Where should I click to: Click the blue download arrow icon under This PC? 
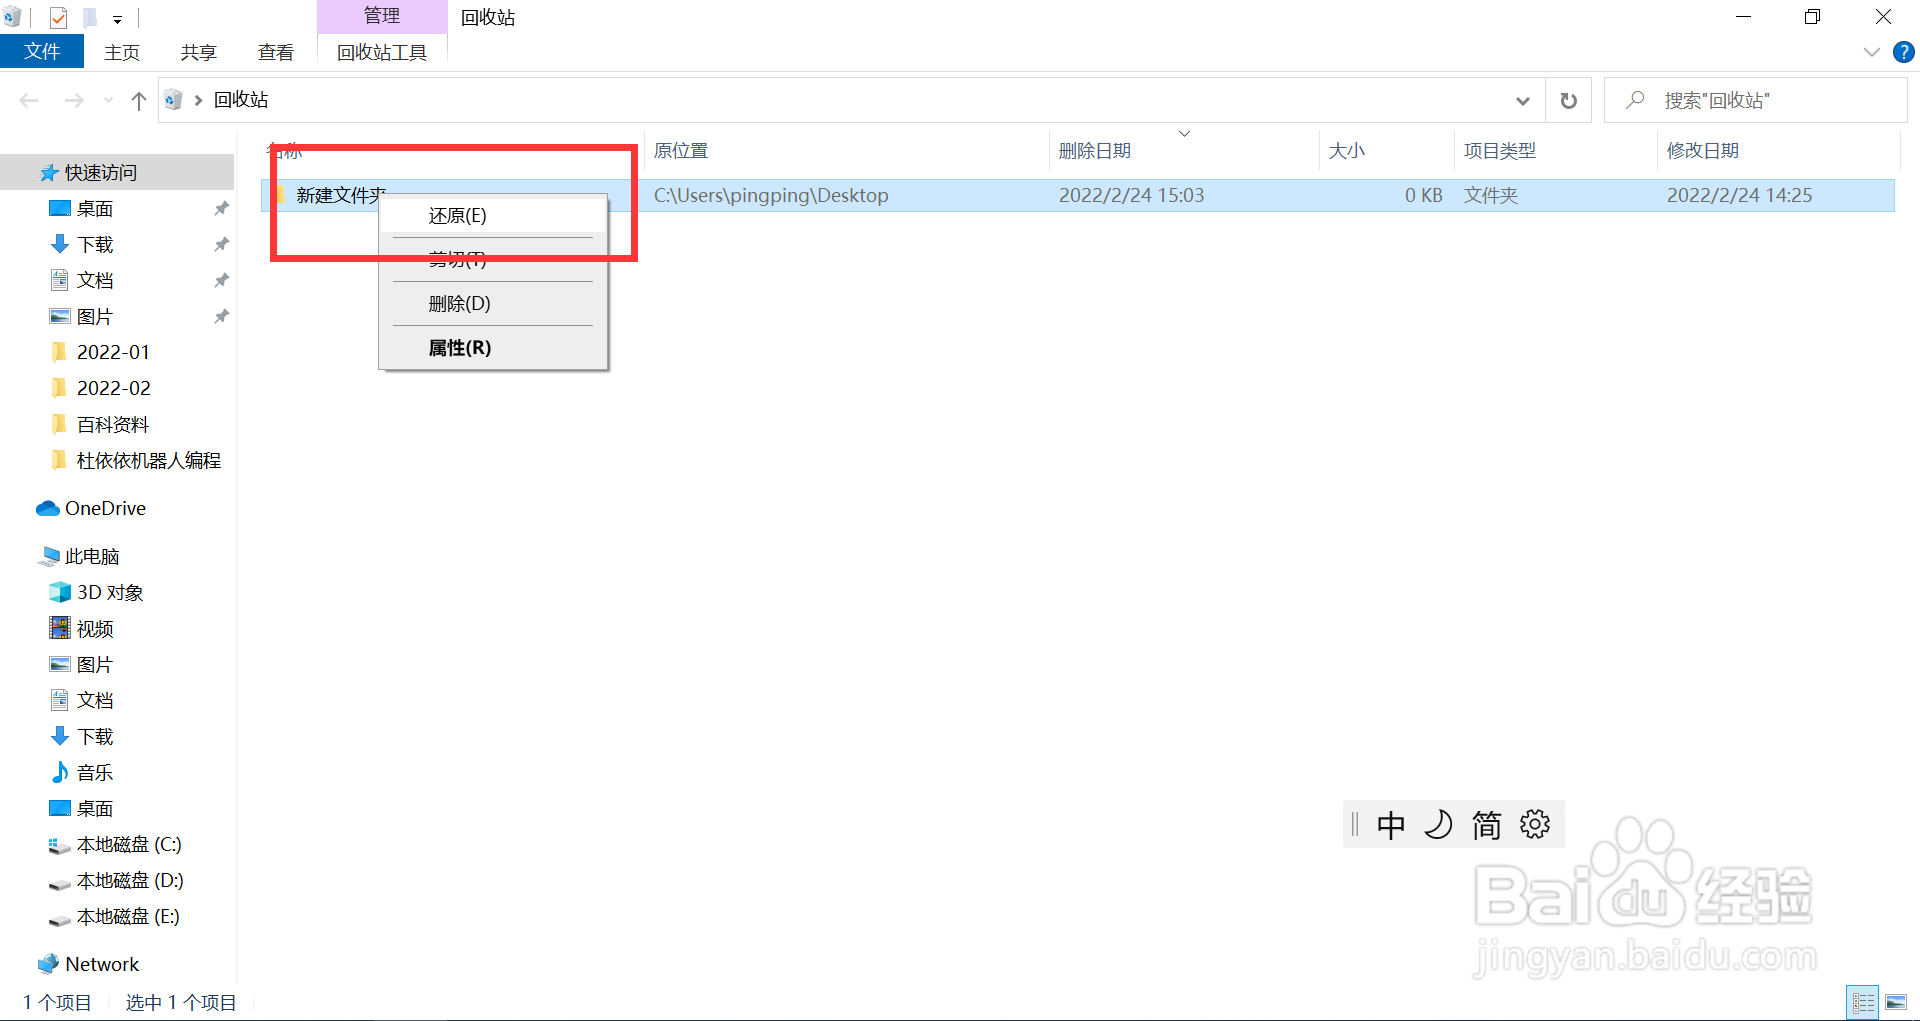point(60,737)
